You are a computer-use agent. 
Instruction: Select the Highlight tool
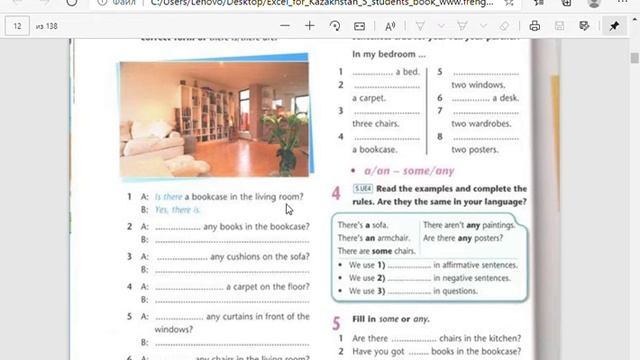(x=462, y=26)
